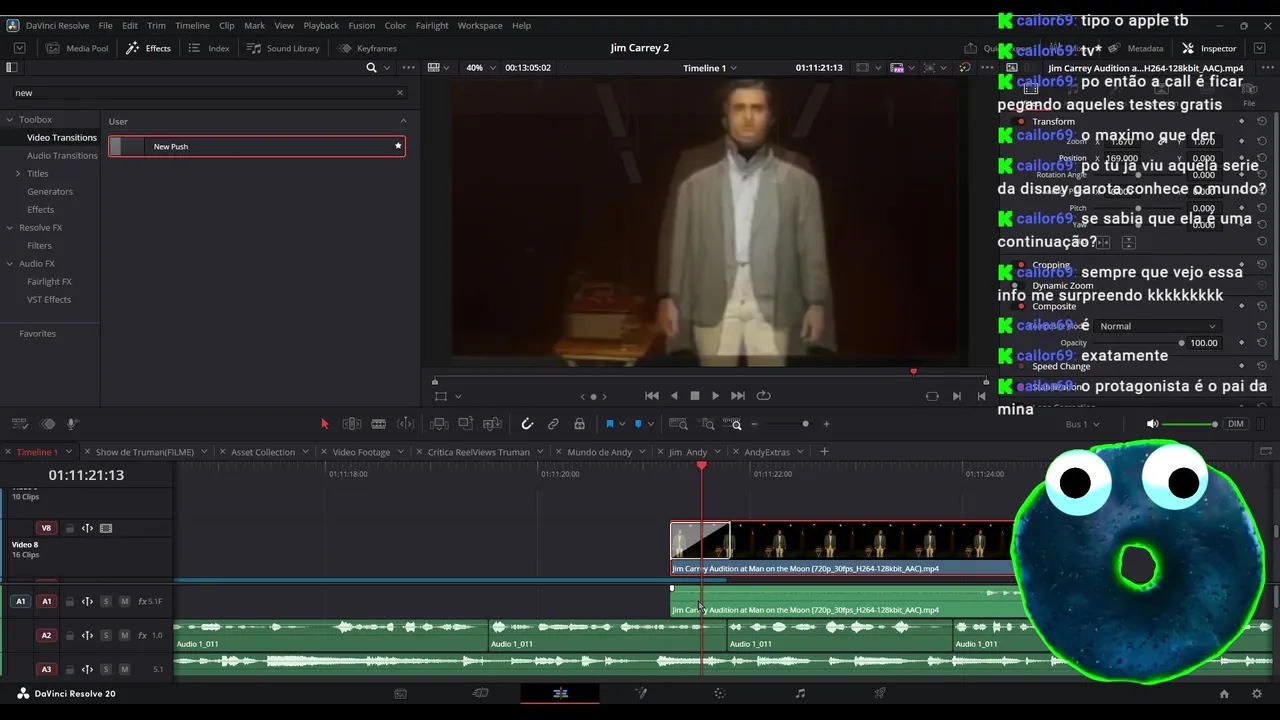
Task: Switch to the Asset Collection timeline tab
Action: click(263, 452)
